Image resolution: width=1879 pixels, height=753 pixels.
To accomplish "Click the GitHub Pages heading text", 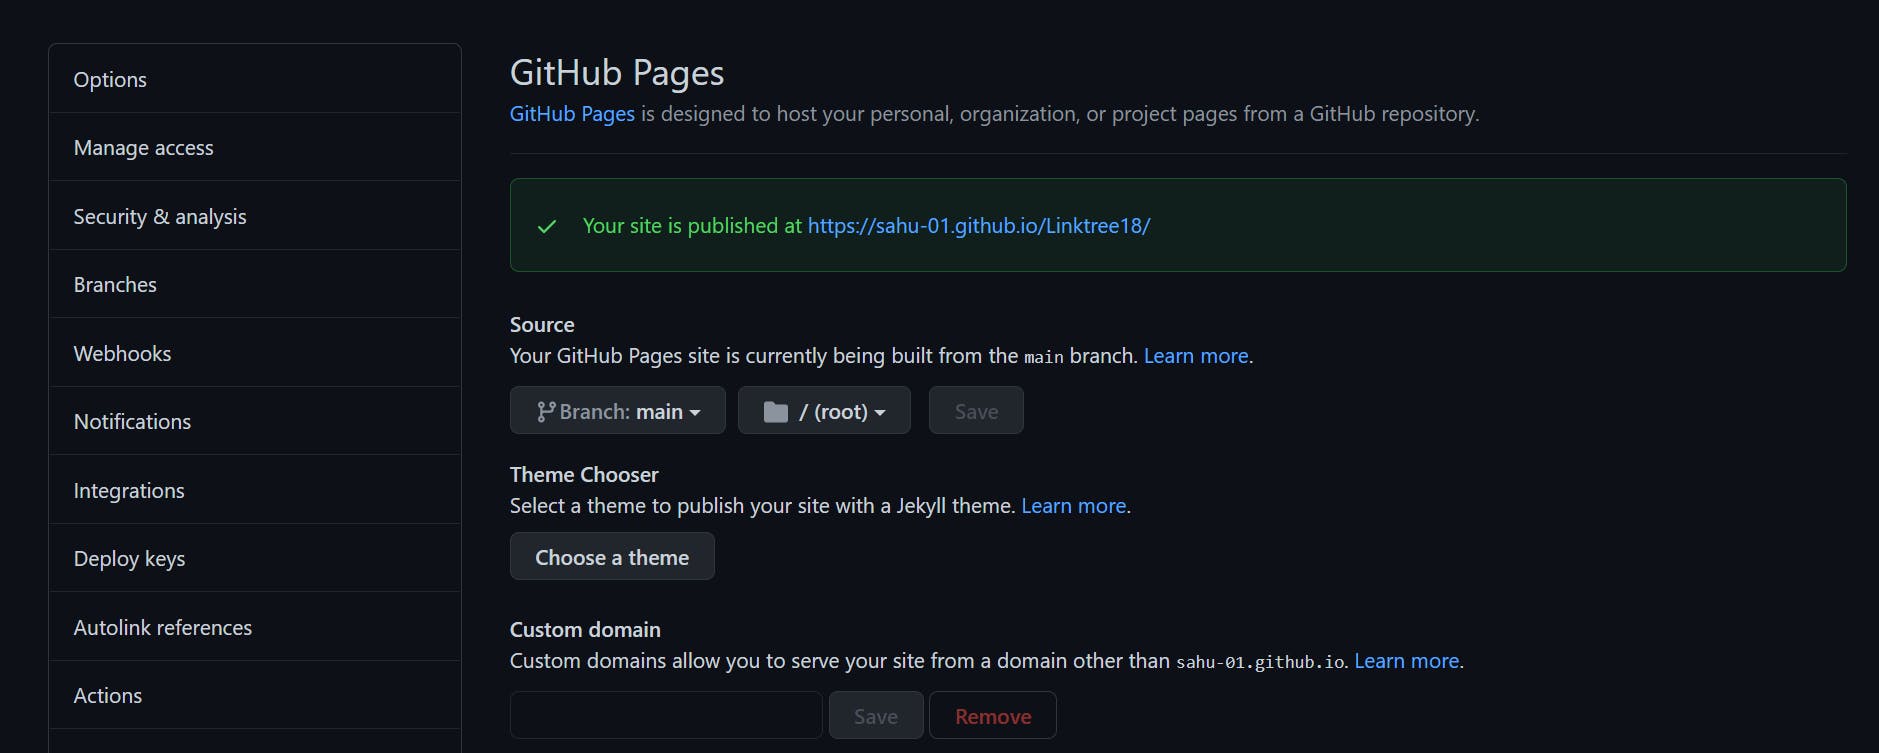I will tap(617, 73).
